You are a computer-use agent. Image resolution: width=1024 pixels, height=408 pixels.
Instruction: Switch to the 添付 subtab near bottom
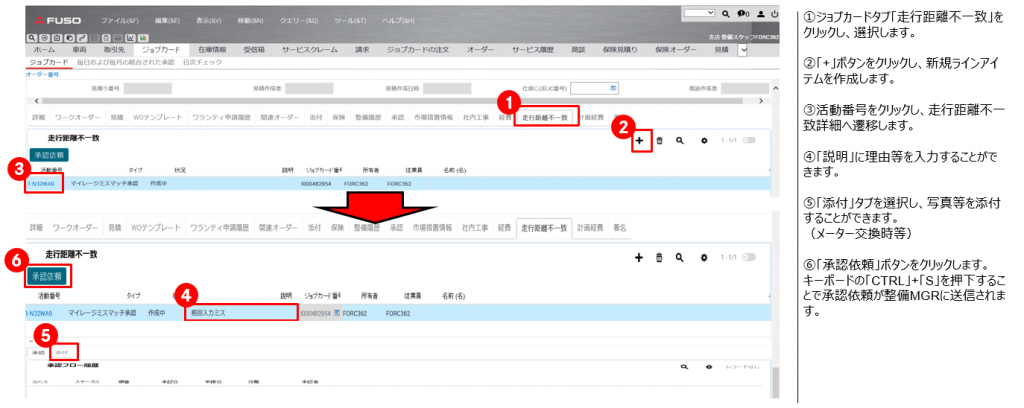pos(62,353)
